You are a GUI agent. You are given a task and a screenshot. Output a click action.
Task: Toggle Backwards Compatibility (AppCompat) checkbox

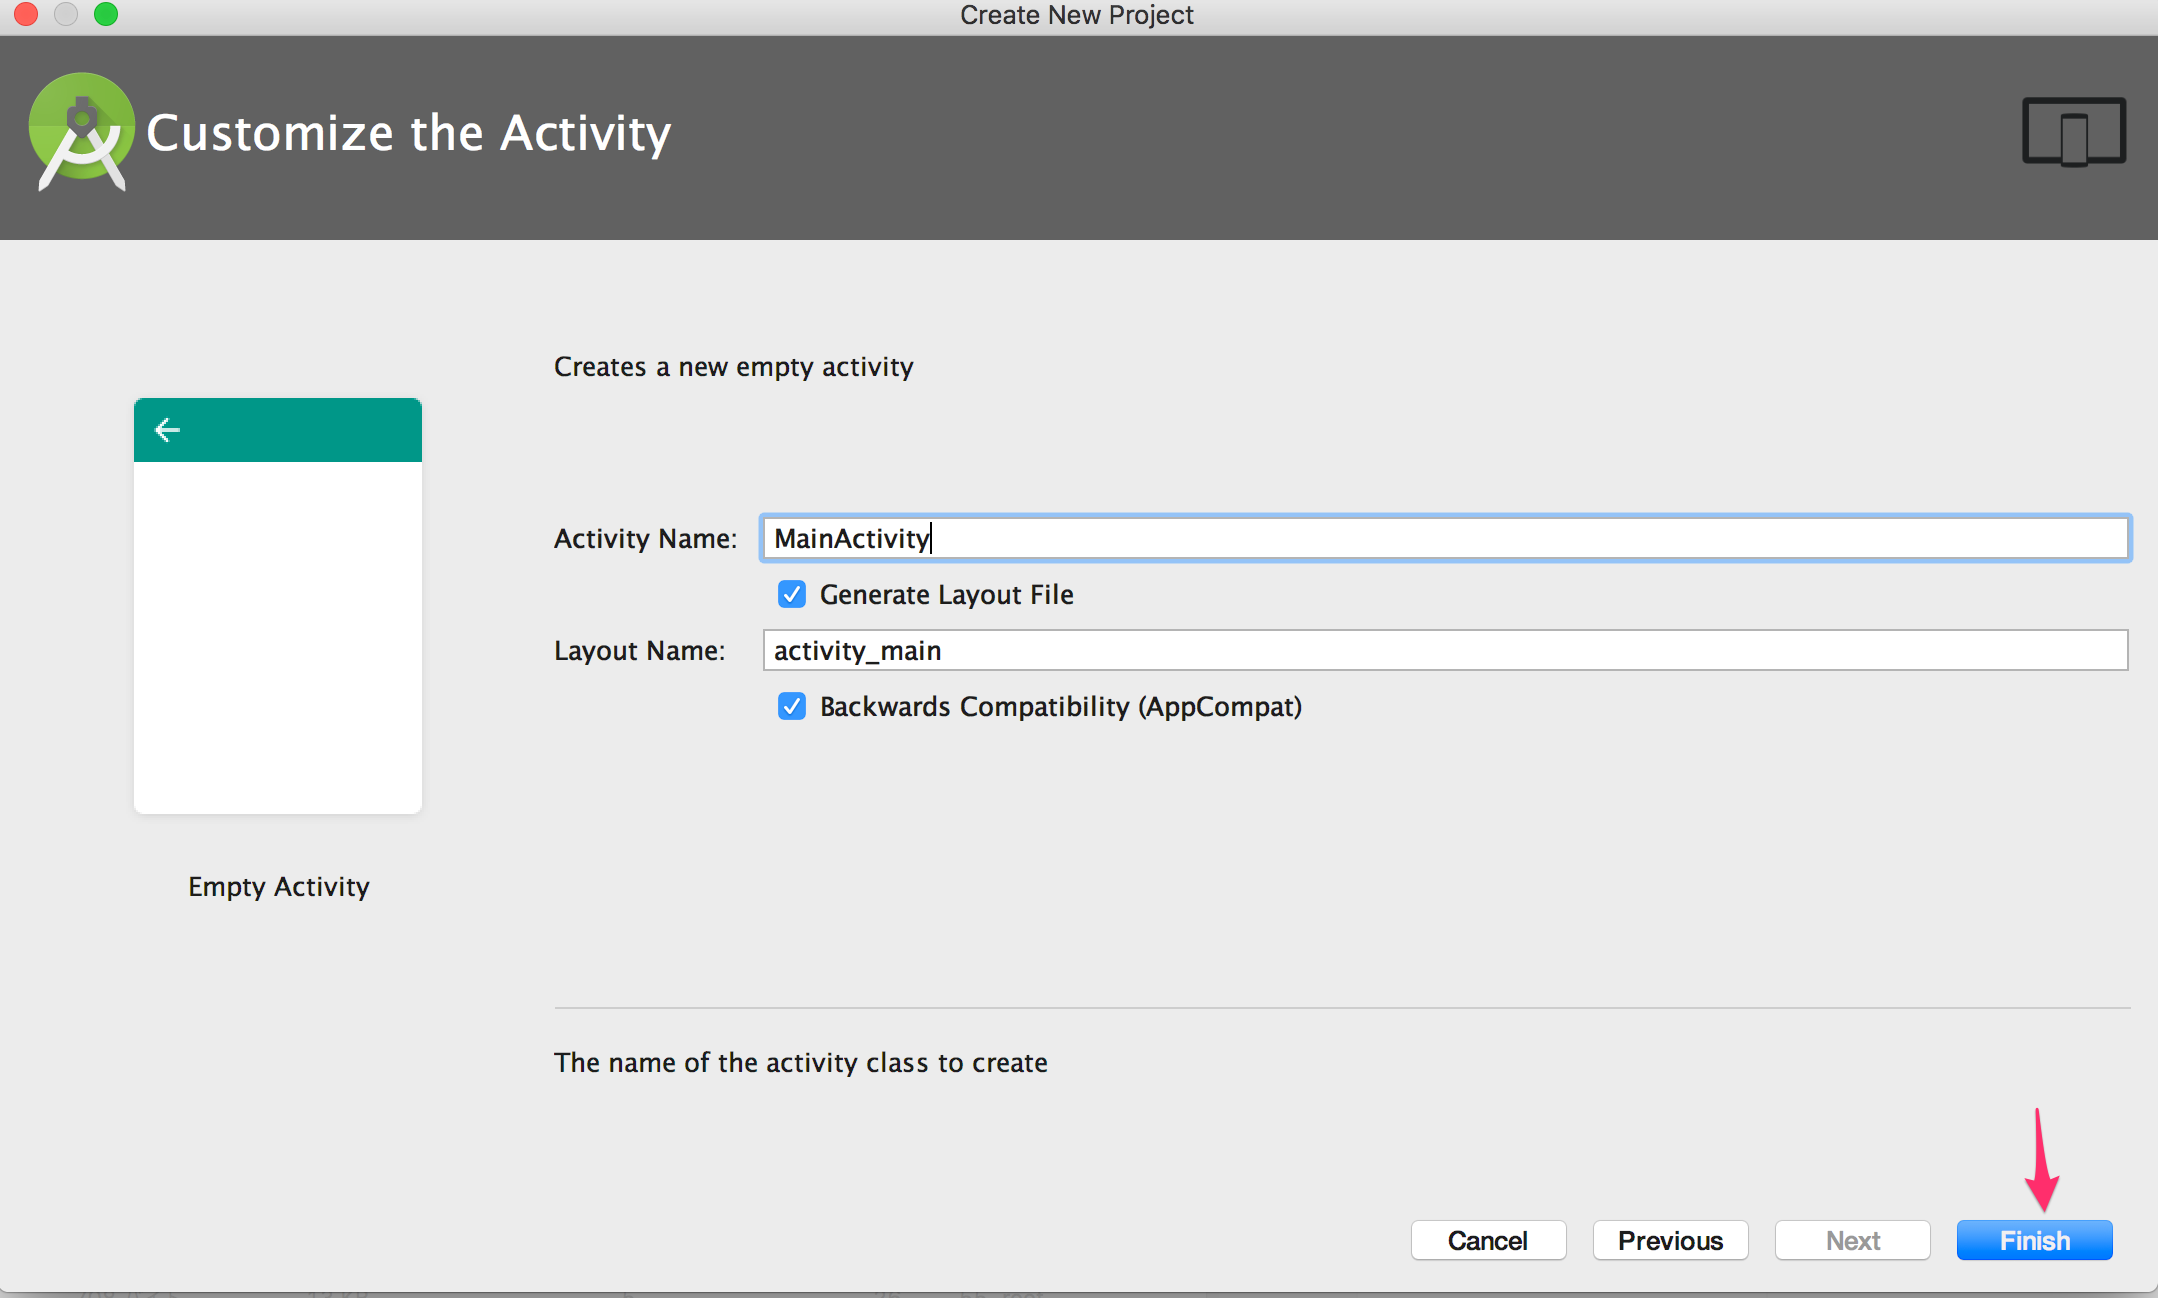[792, 707]
